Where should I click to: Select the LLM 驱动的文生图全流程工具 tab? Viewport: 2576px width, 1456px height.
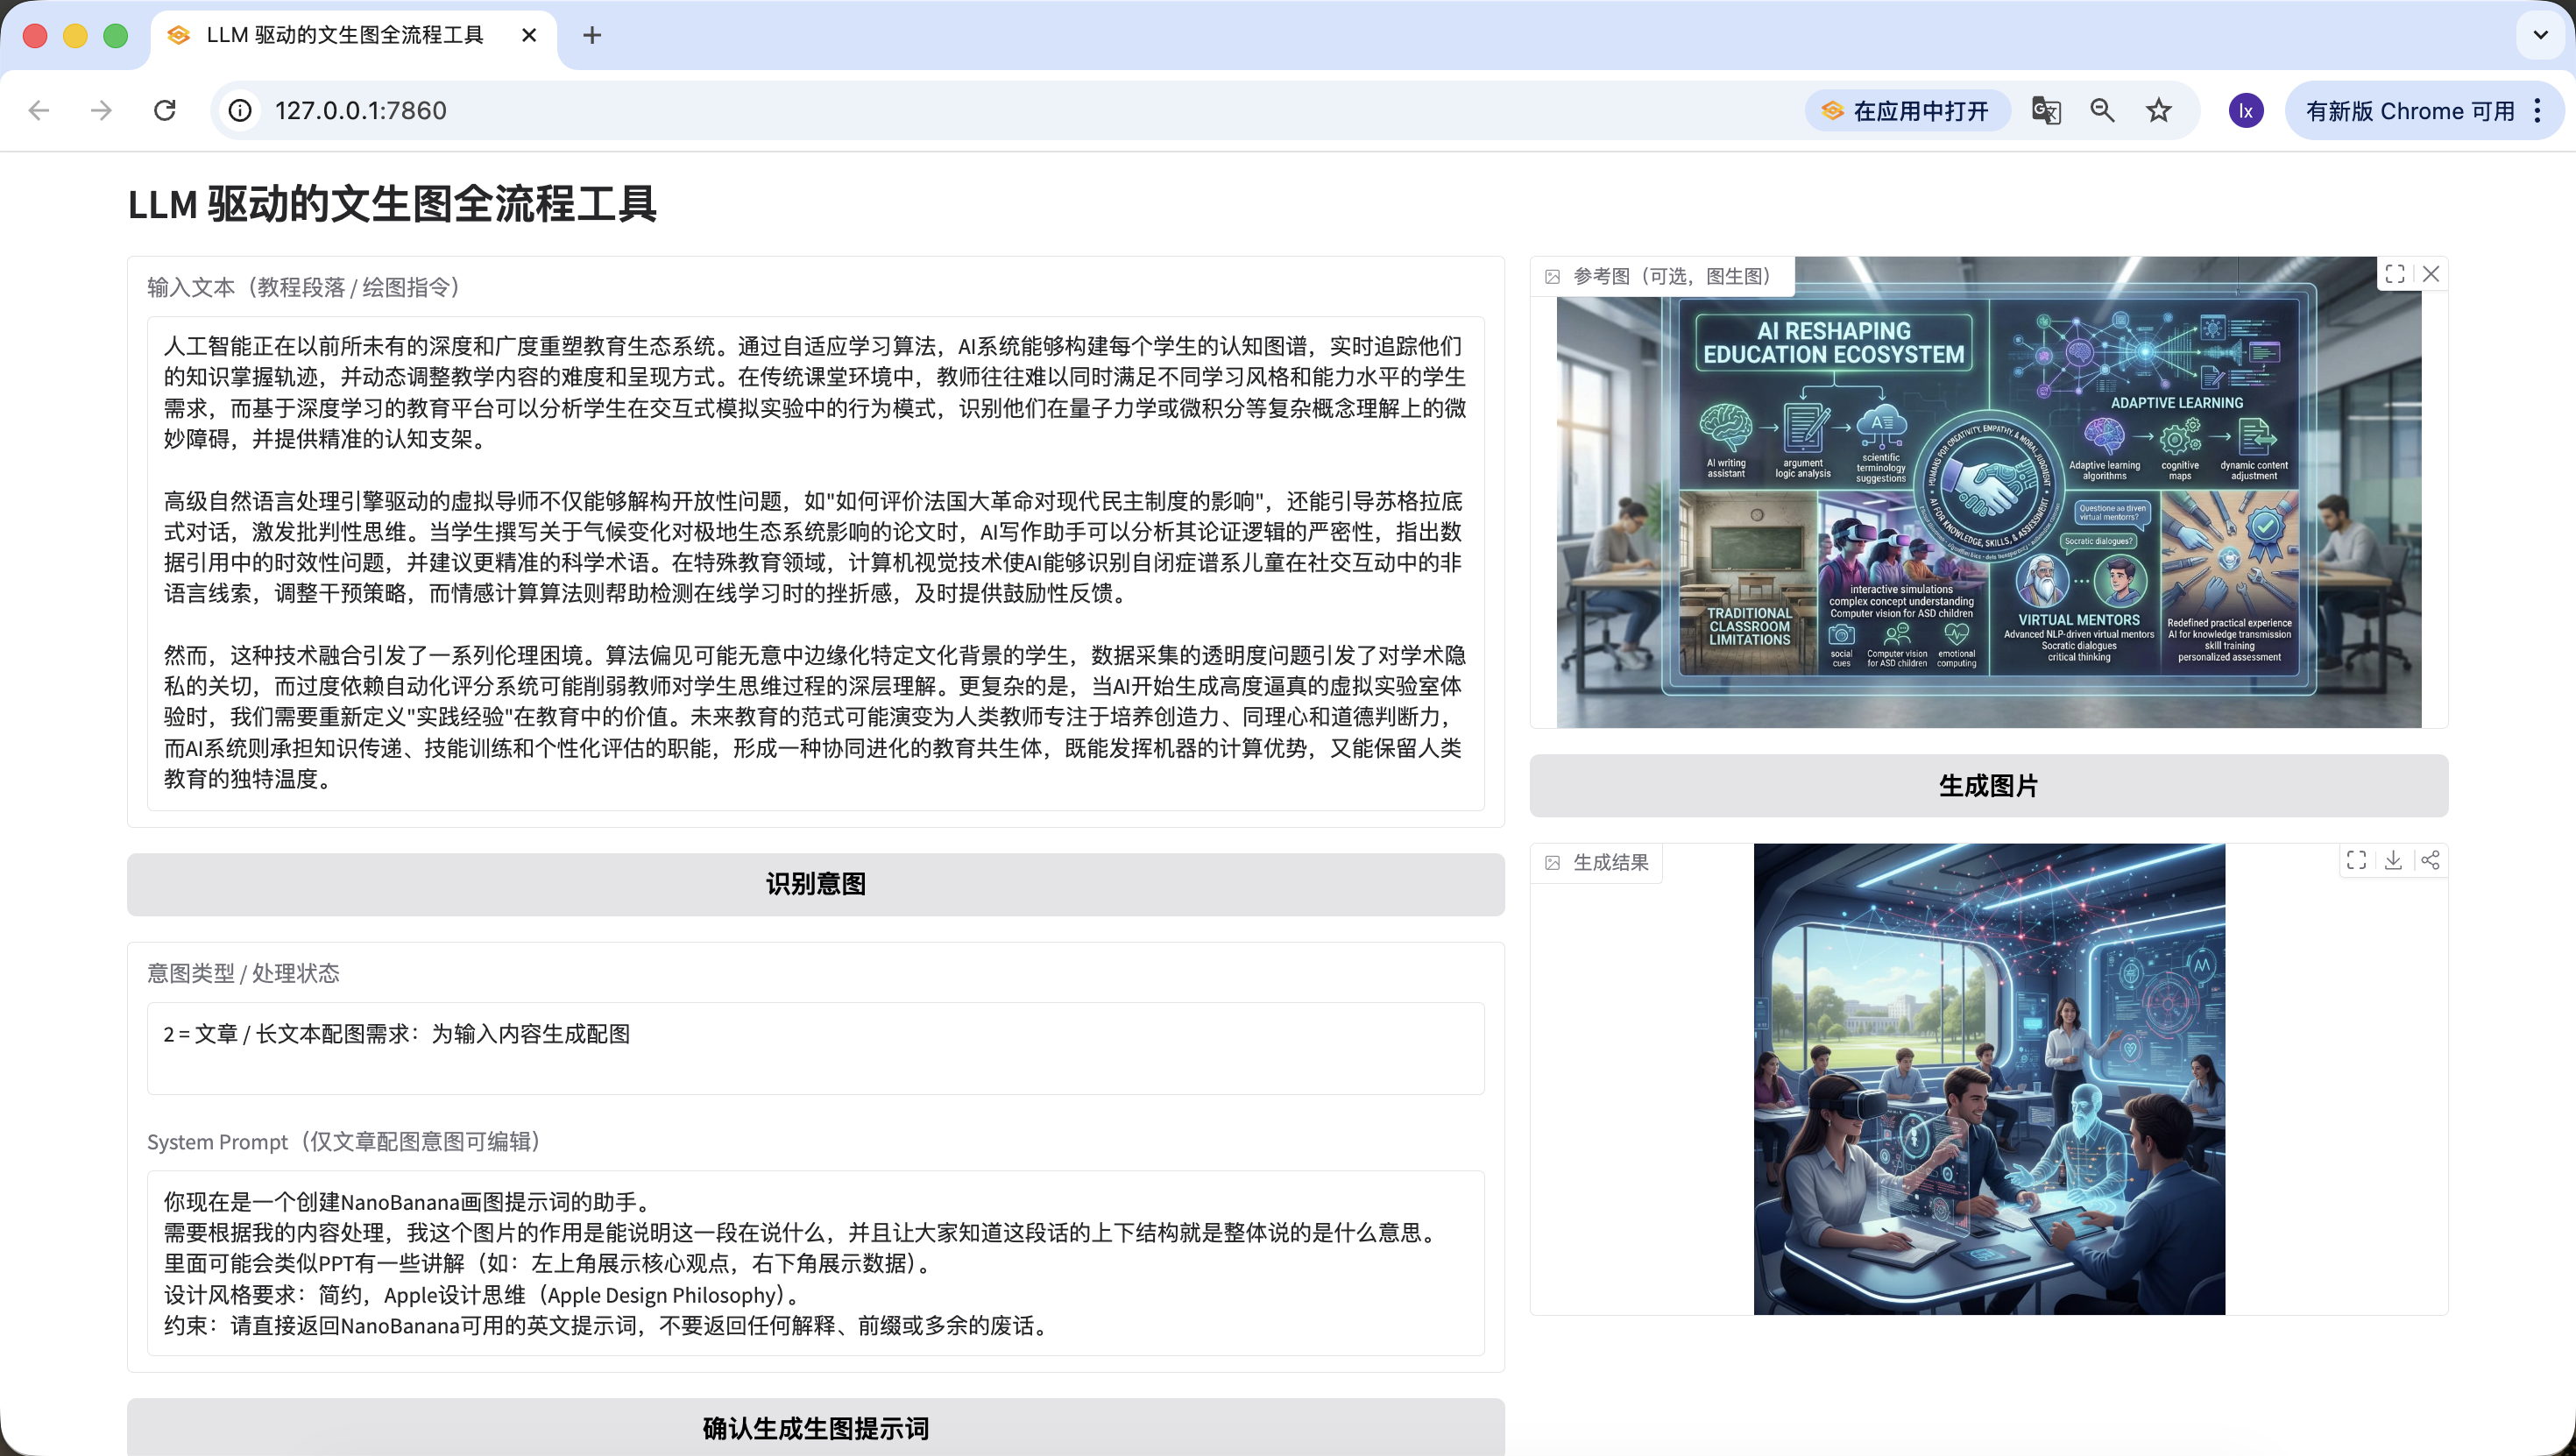(x=345, y=35)
